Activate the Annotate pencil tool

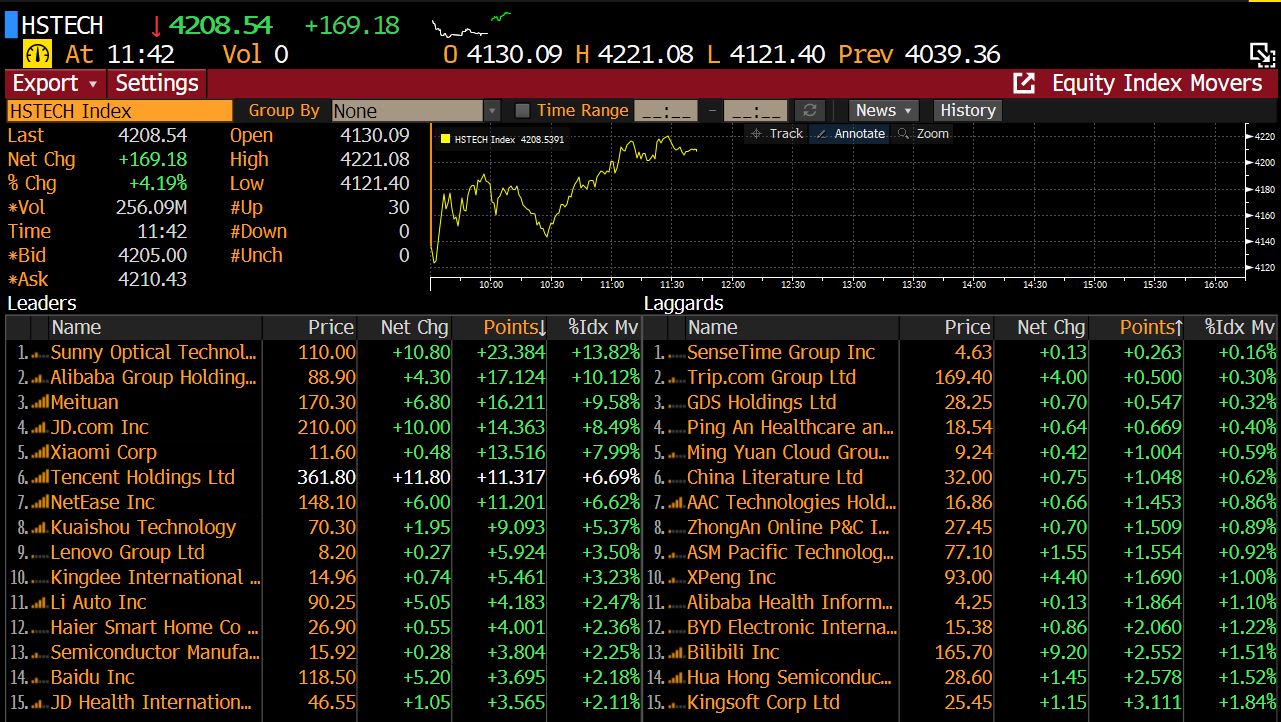point(849,133)
